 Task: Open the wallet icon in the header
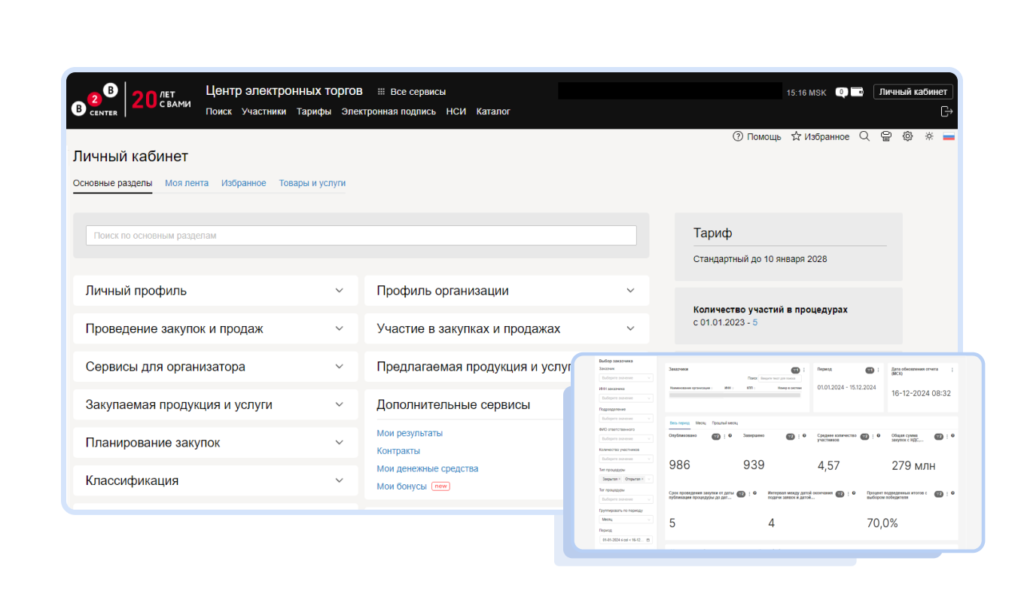pyautogui.click(x=857, y=92)
